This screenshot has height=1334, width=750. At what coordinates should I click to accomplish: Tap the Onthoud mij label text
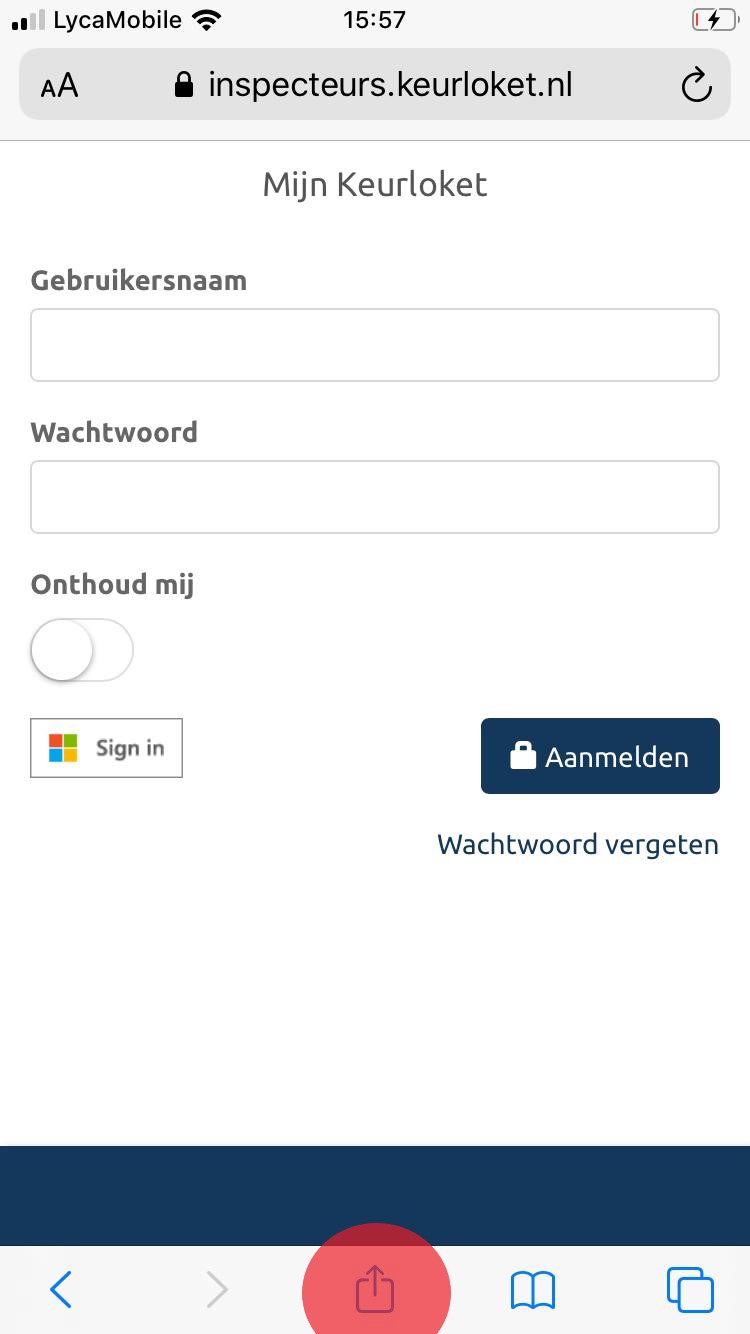[x=112, y=584]
